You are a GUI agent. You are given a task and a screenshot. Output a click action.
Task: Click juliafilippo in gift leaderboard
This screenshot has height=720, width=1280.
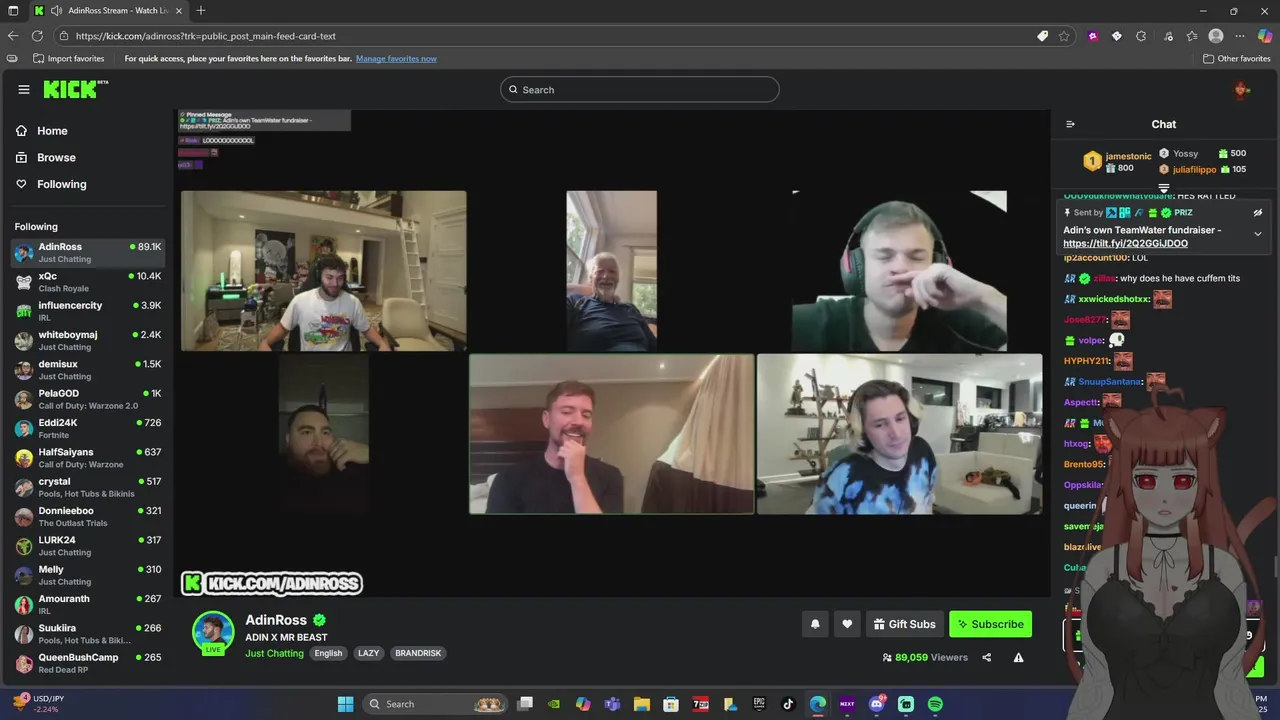point(1195,169)
